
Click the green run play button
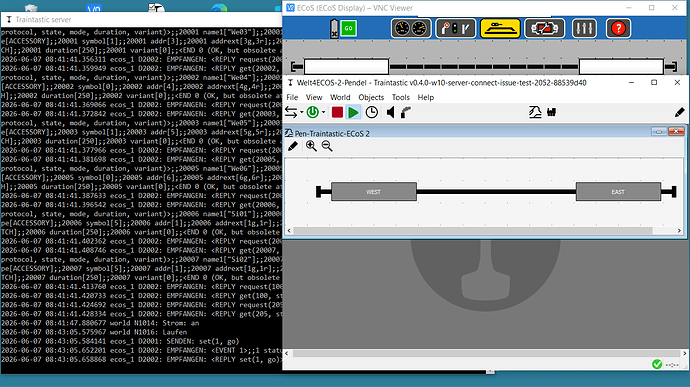tap(353, 112)
